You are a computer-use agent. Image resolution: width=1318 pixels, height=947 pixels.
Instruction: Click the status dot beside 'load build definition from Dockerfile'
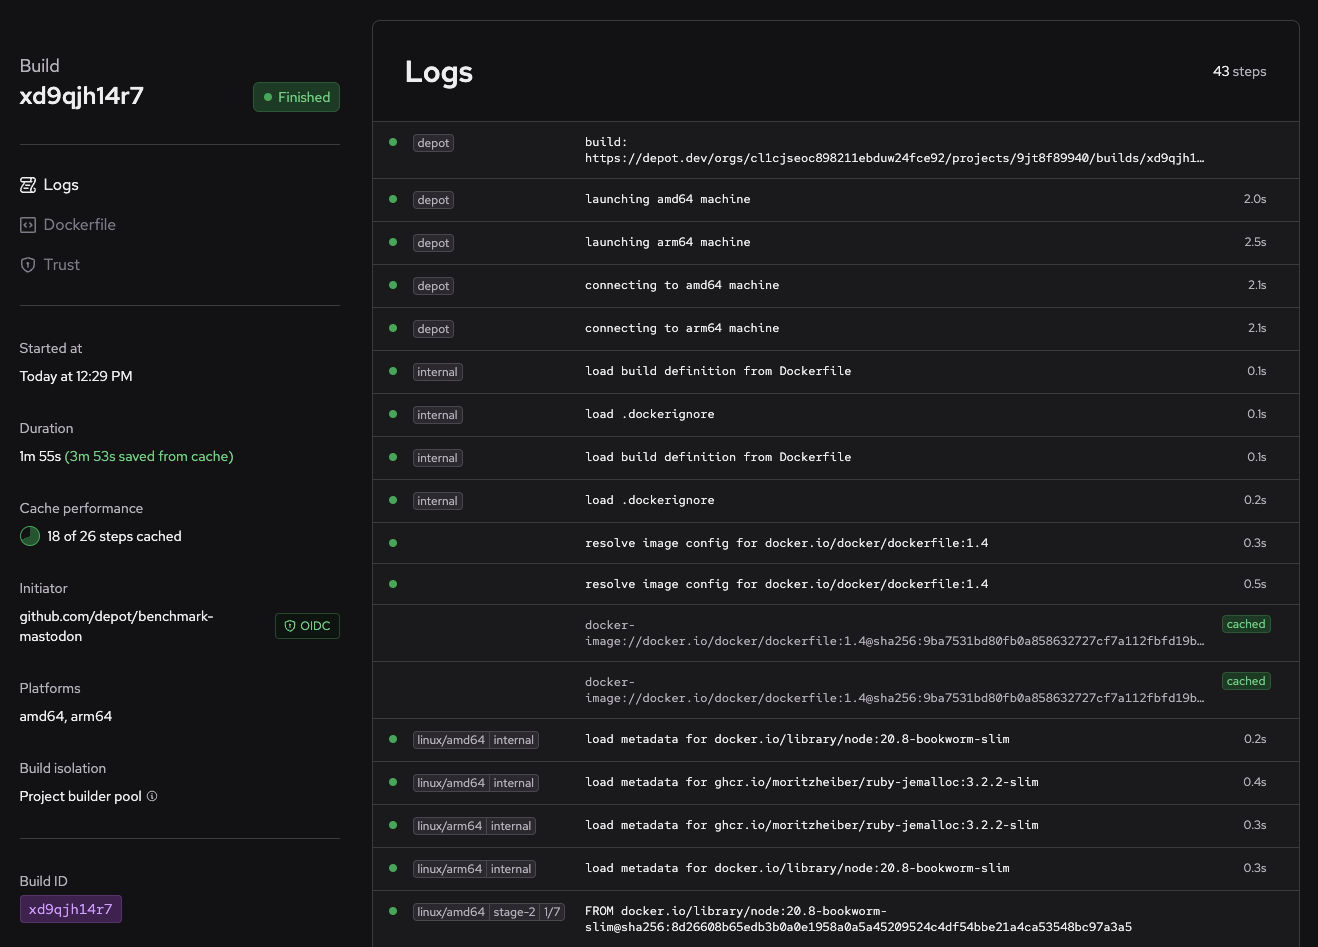point(393,371)
